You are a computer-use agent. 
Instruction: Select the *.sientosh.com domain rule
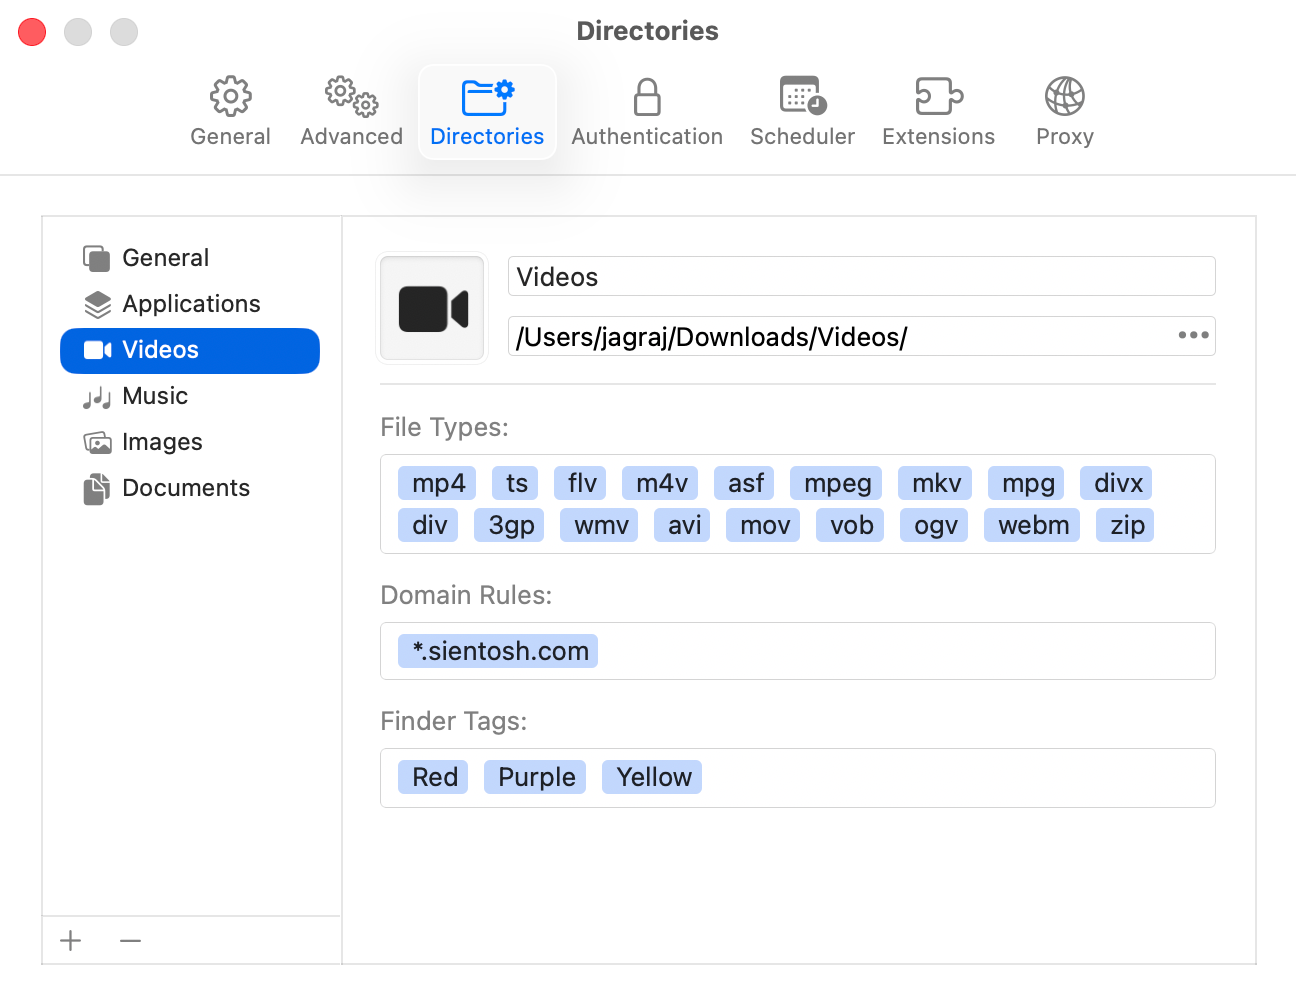(x=497, y=650)
